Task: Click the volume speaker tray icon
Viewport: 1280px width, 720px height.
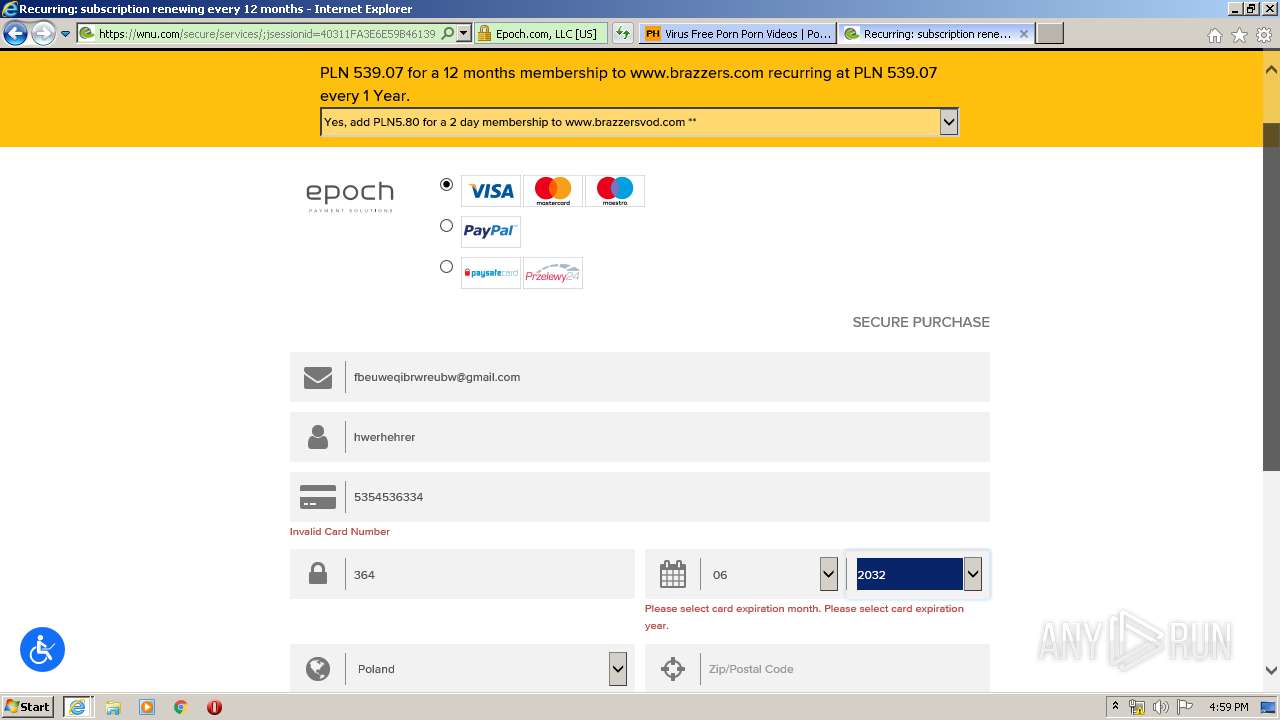Action: 1161,707
